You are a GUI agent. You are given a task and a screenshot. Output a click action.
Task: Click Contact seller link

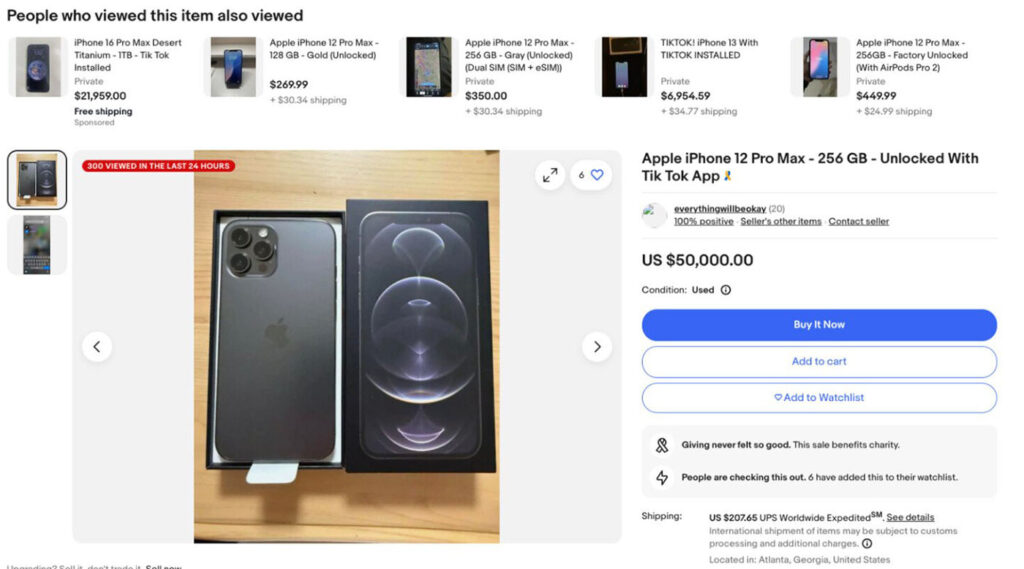pos(858,222)
